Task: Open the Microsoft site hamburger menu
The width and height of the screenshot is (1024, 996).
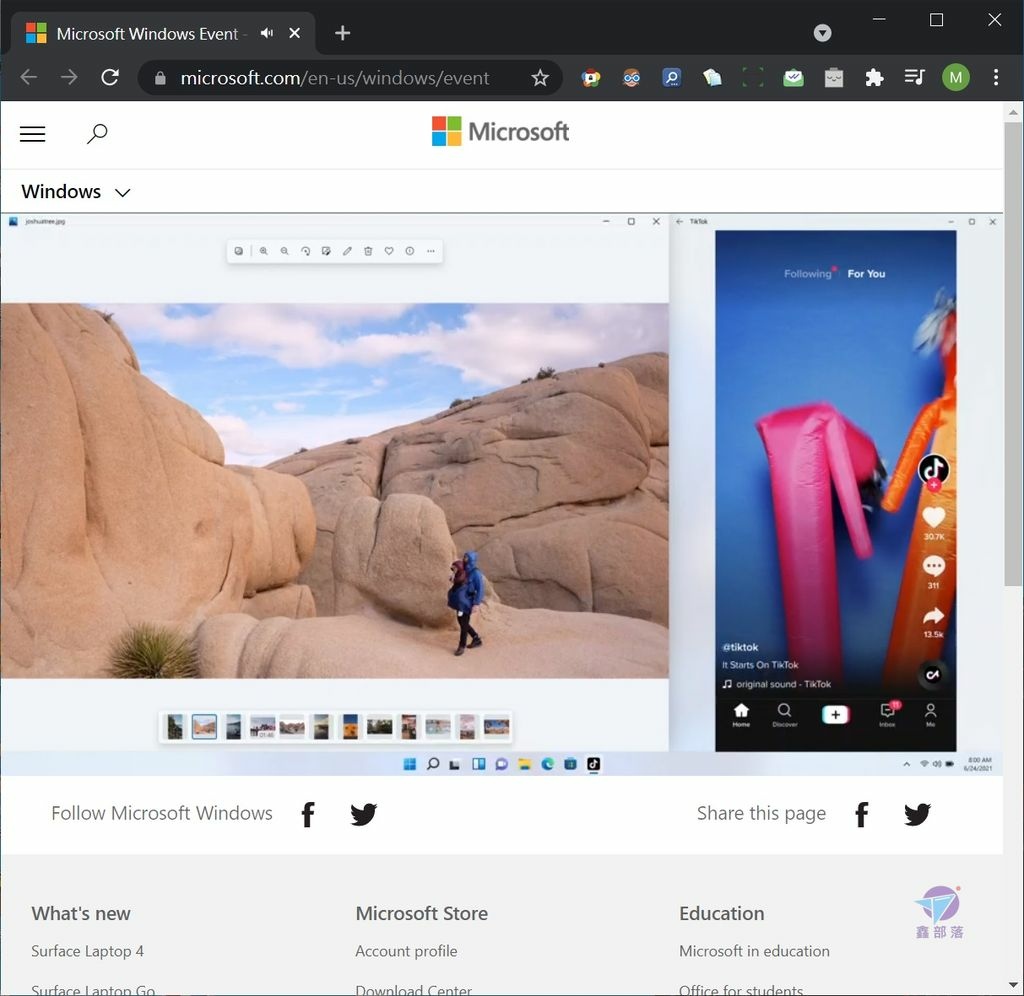Action: pos(33,134)
